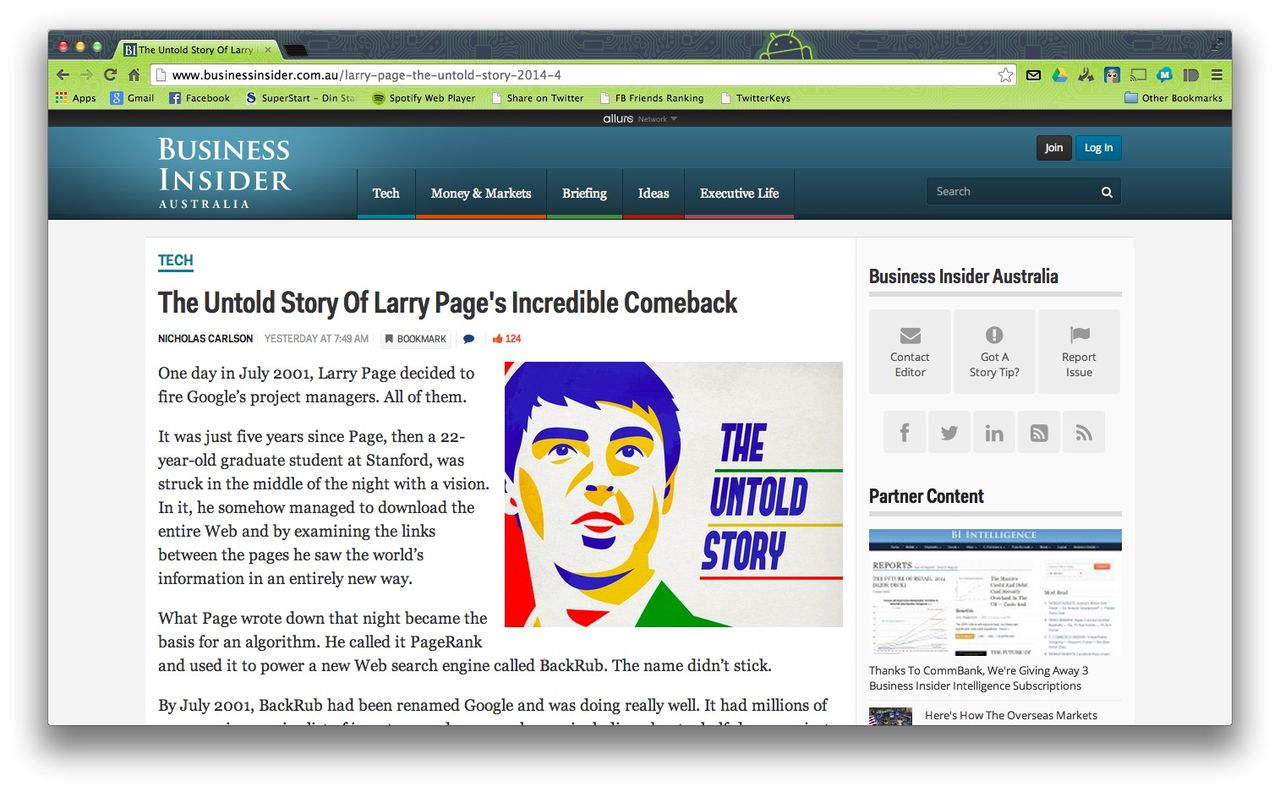The height and width of the screenshot is (792, 1280).
Task: Open Nicholas Carlson author link
Action: 205,339
